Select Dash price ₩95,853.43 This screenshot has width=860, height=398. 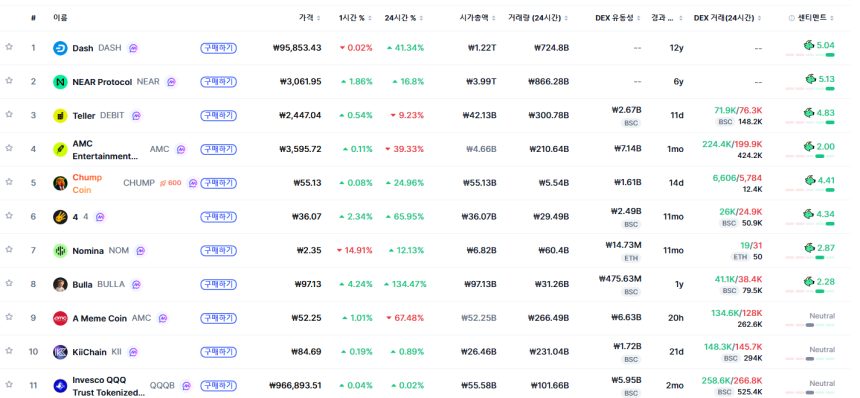297,48
